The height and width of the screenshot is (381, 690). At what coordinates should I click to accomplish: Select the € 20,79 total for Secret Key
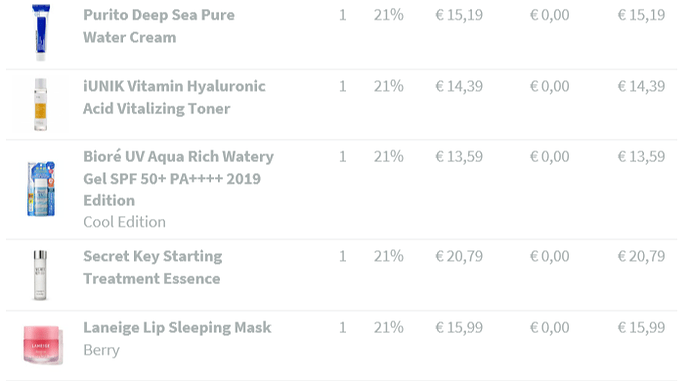[641, 256]
